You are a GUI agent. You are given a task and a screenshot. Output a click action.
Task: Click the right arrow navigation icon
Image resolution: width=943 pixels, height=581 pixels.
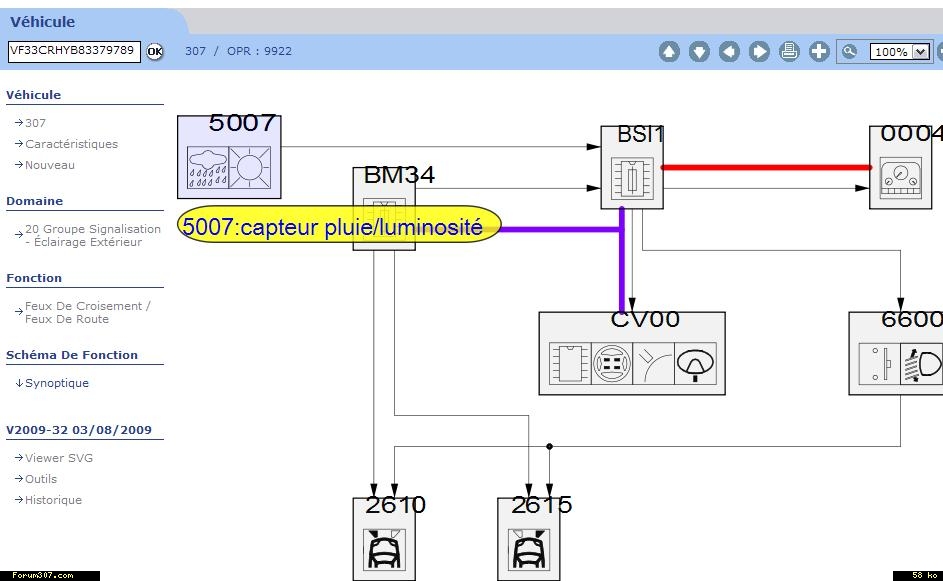pos(759,52)
